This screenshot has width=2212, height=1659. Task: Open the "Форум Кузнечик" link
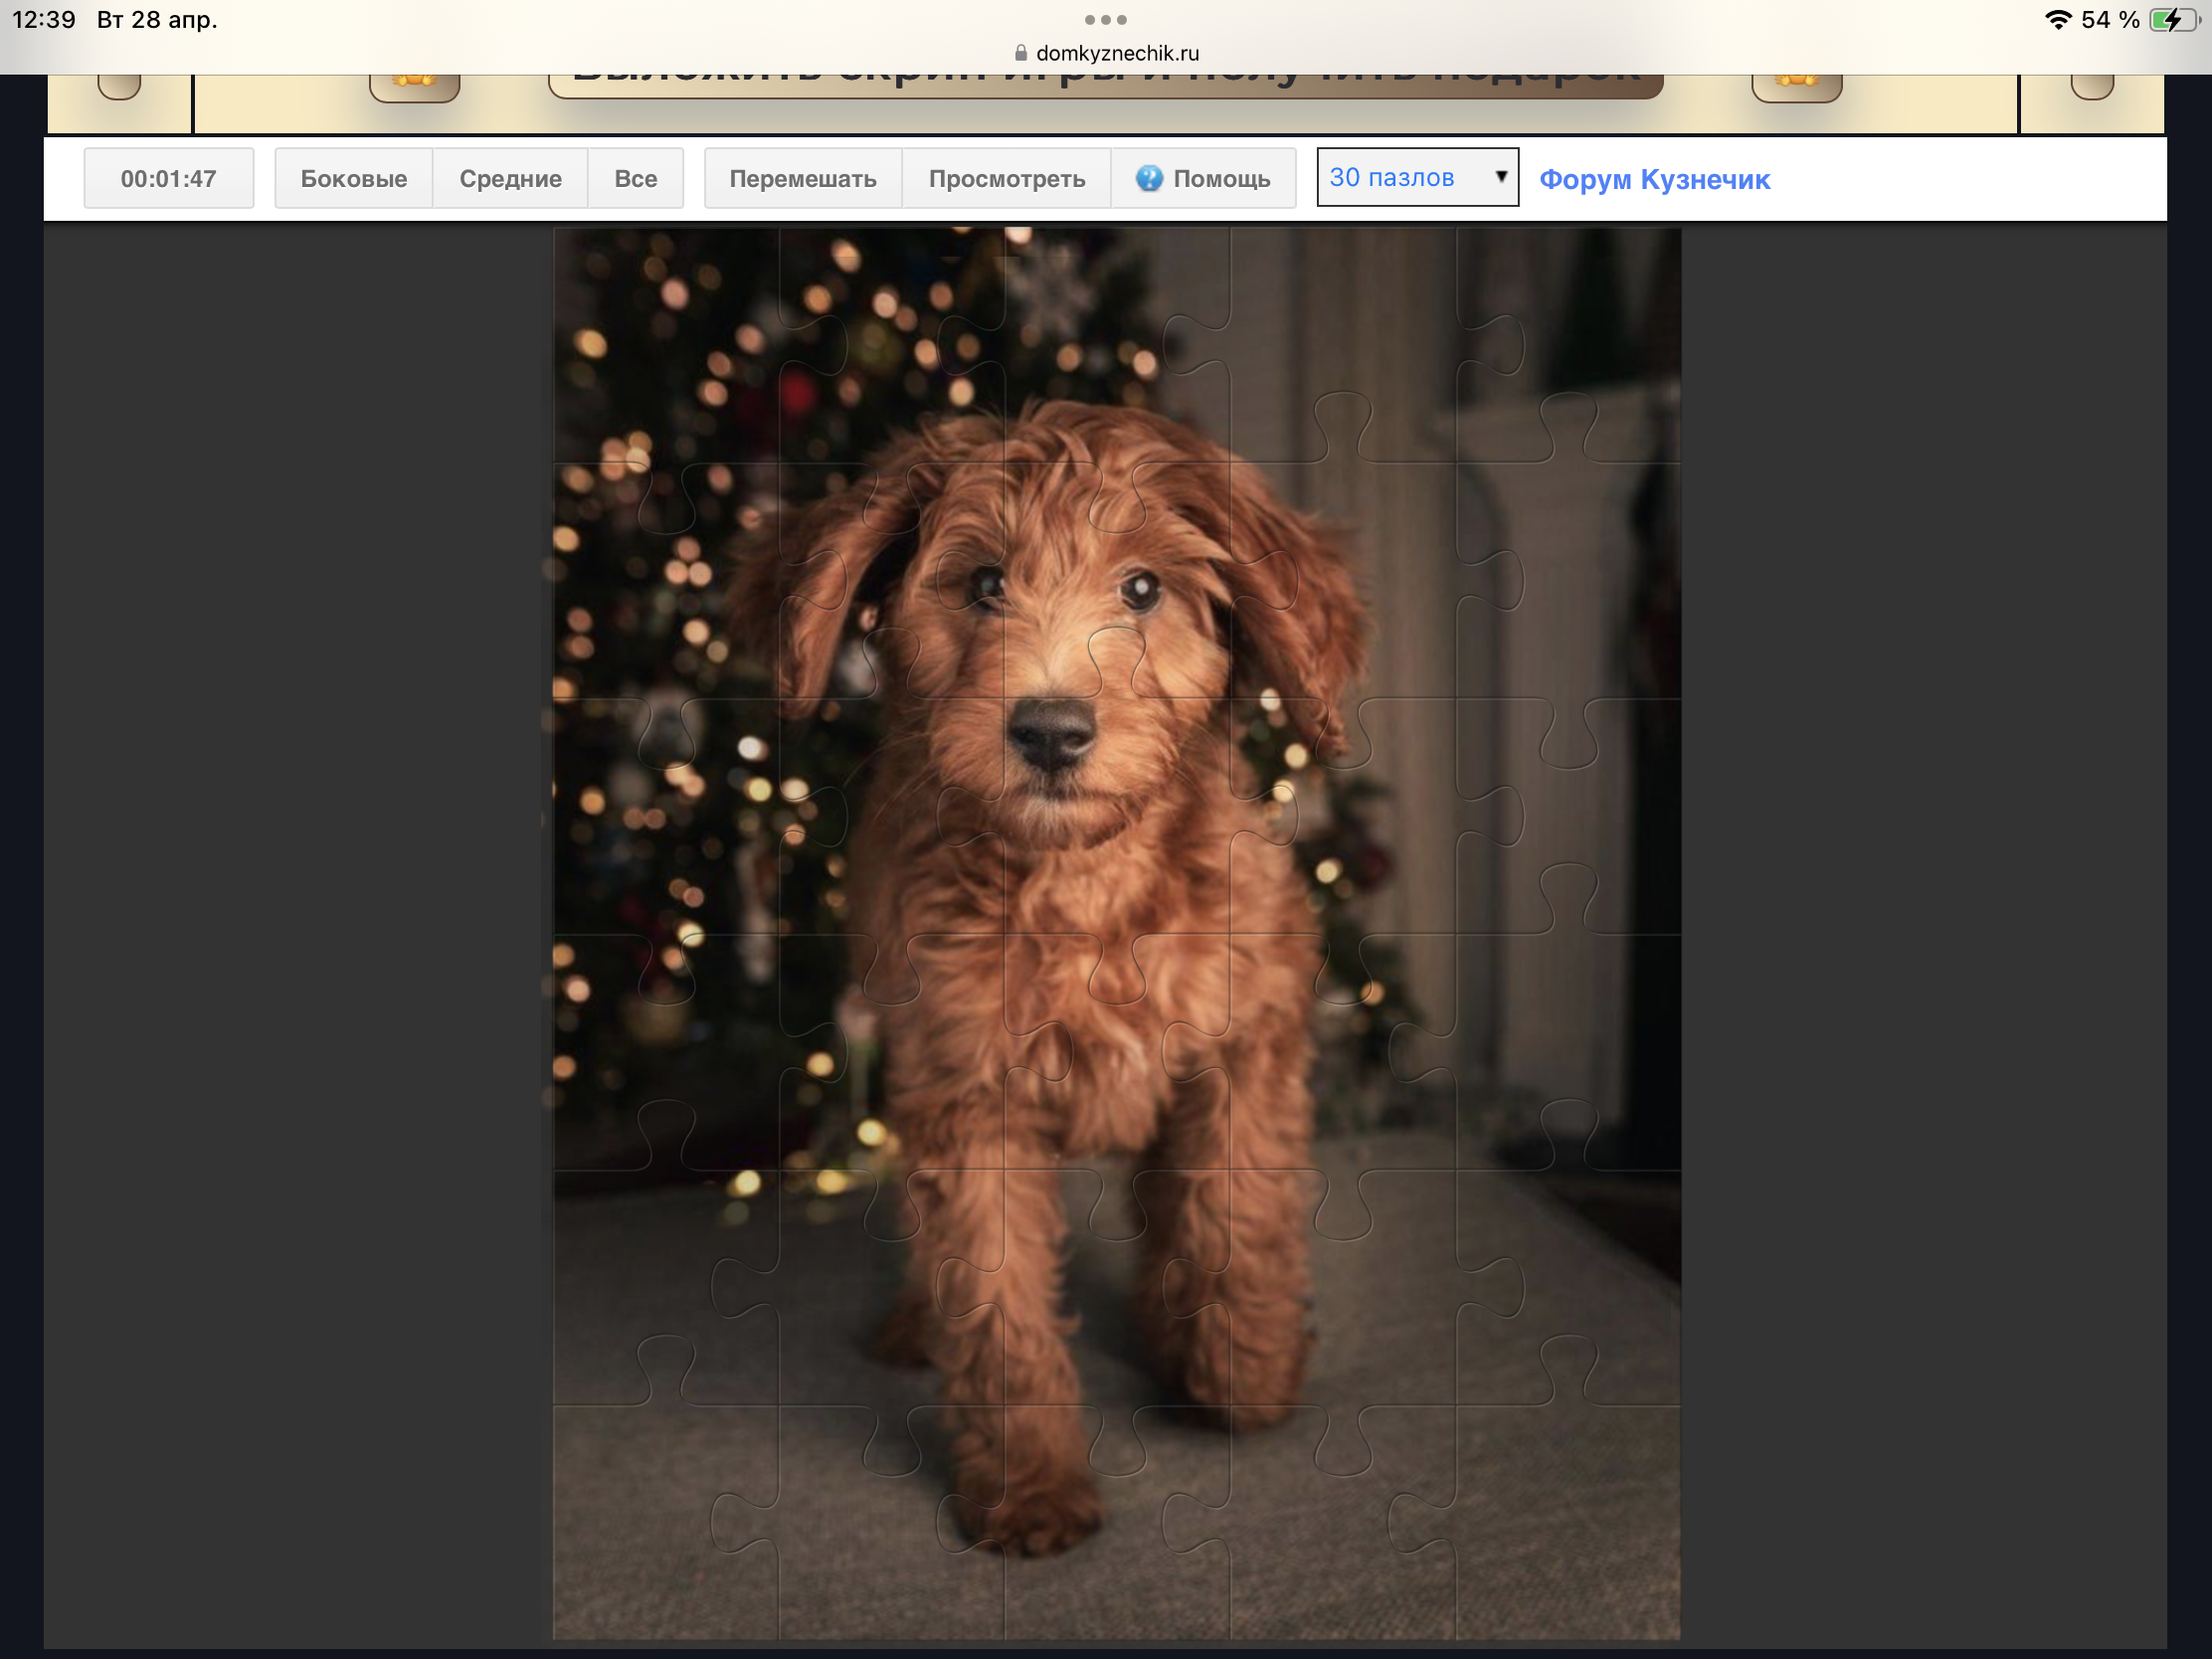[1654, 180]
